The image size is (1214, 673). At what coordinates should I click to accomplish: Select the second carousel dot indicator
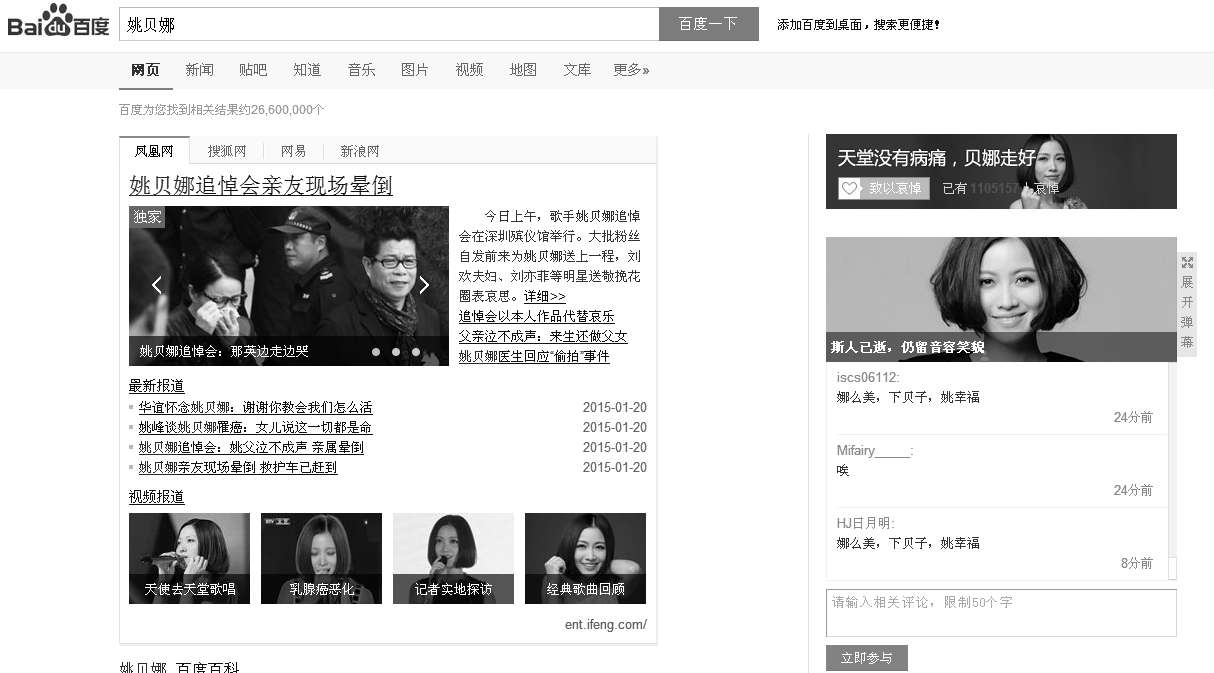(396, 352)
